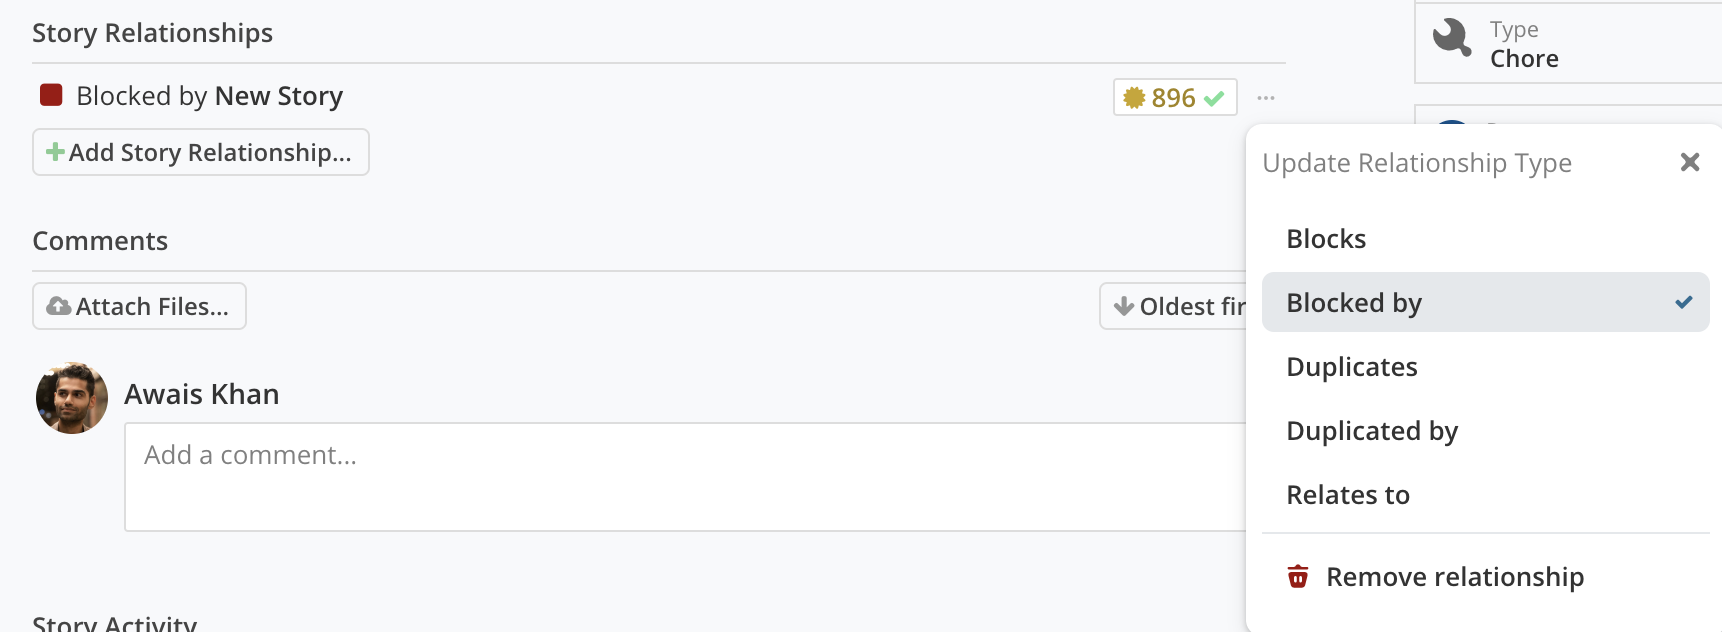Open the relationship options ellipsis menu
The image size is (1722, 632).
coord(1266,98)
